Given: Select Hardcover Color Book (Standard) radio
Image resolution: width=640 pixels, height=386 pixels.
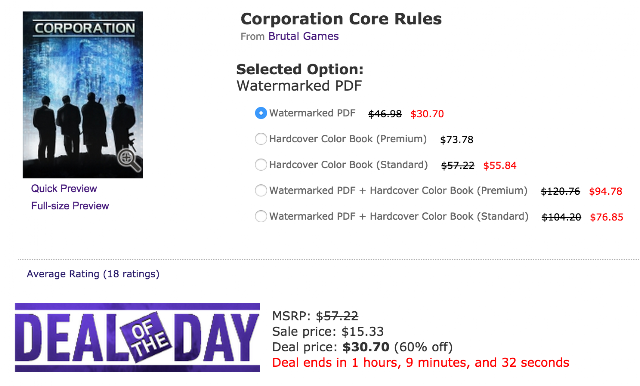Looking at the screenshot, I should click(261, 165).
